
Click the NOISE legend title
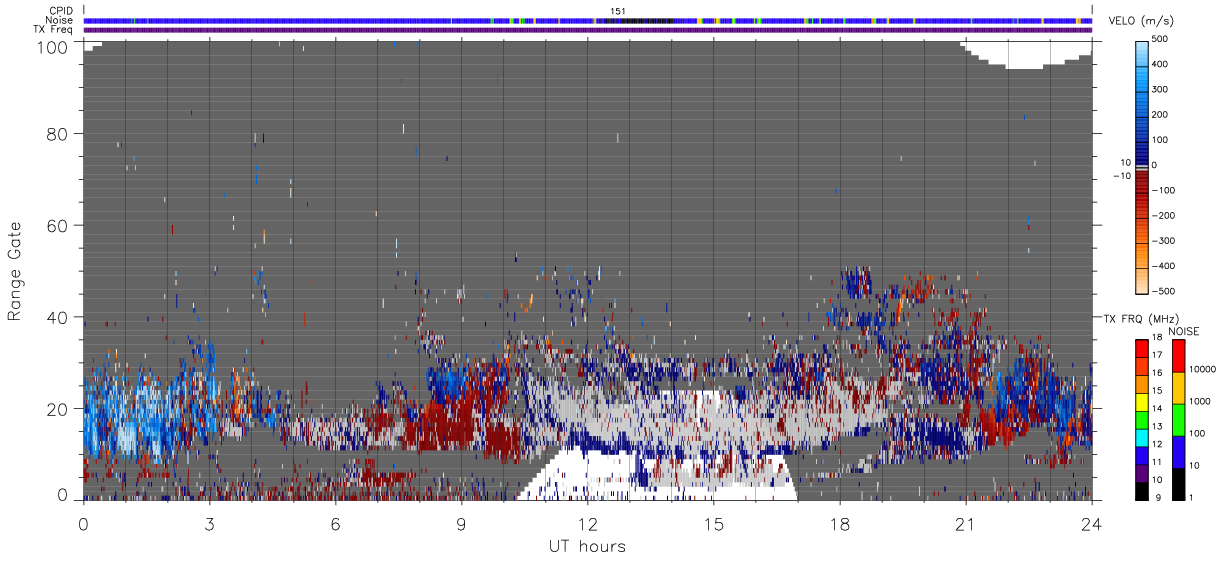1185,331
